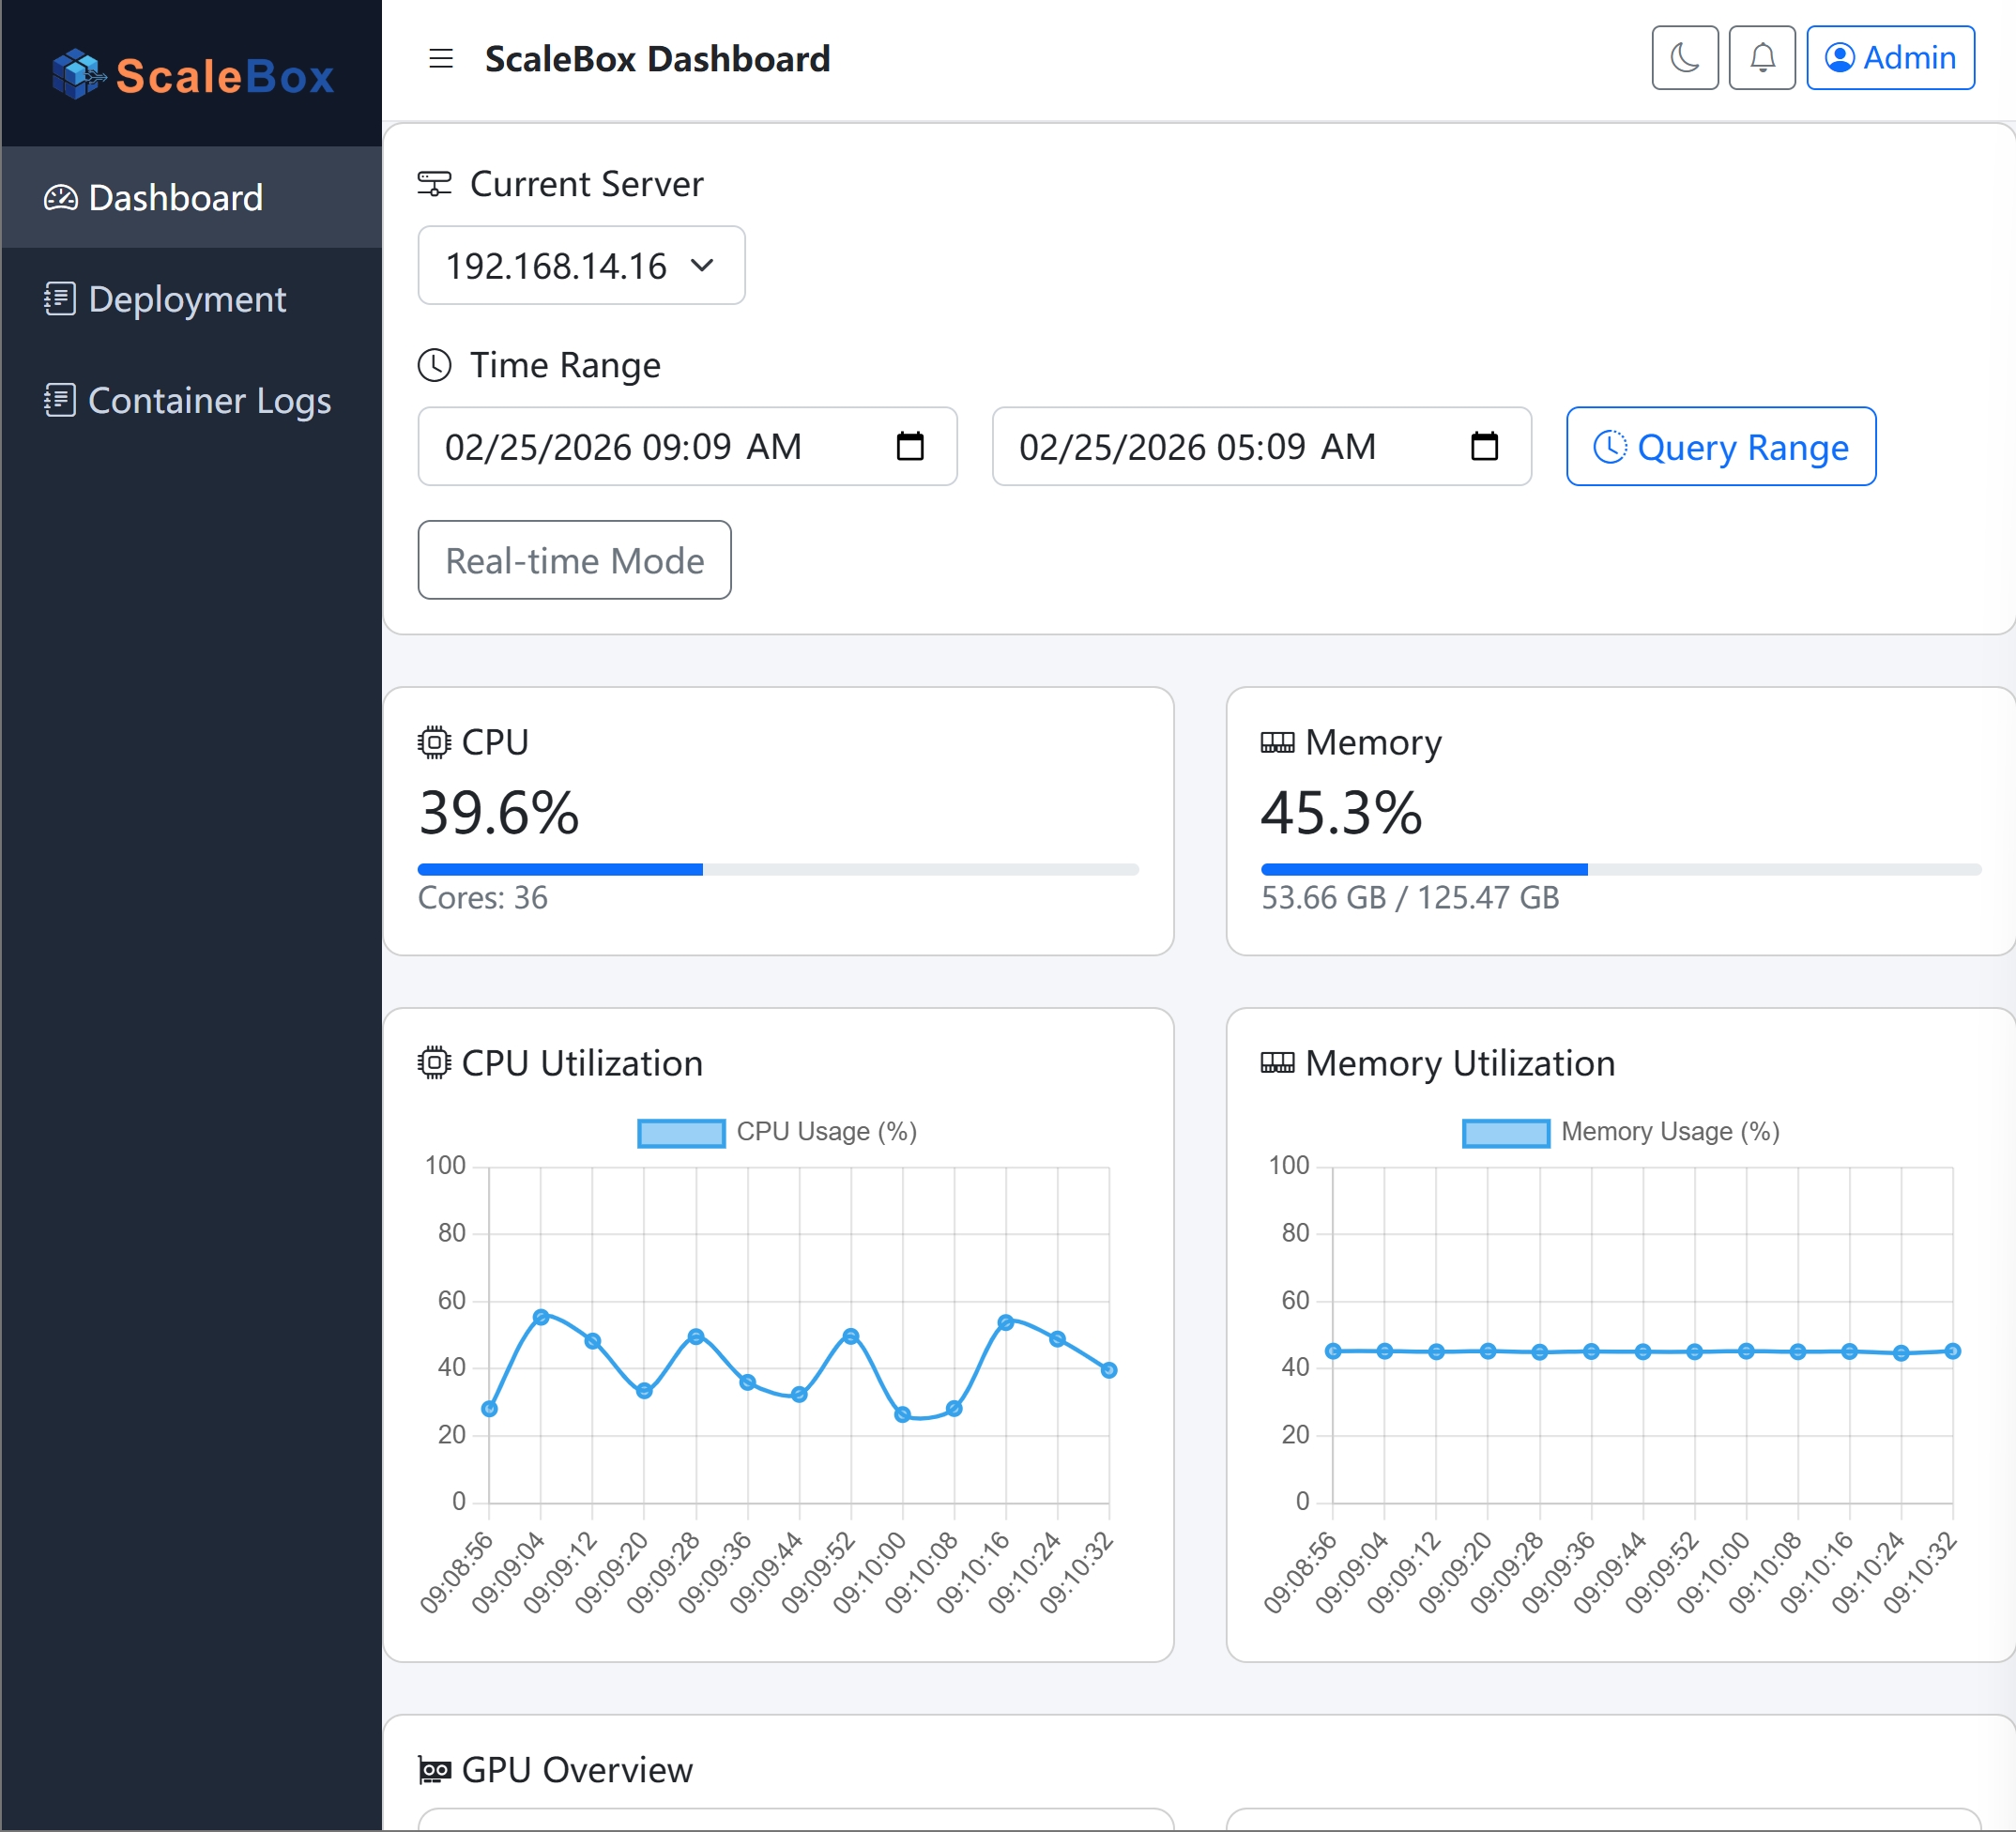Click the Current Server icon
Image resolution: width=2016 pixels, height=1832 pixels.
tap(434, 184)
